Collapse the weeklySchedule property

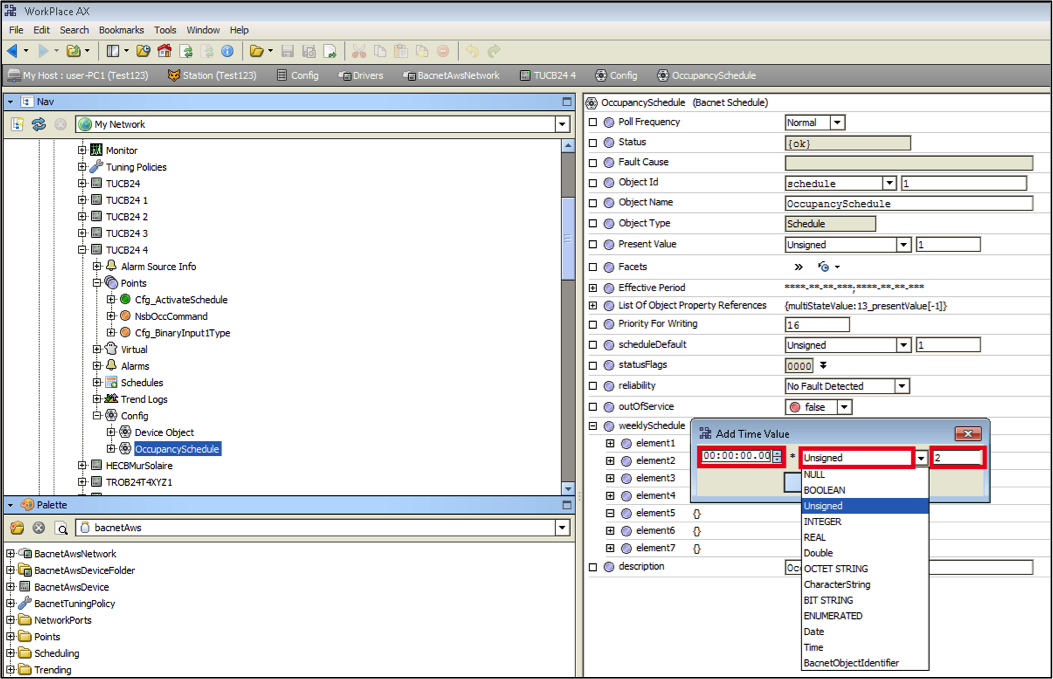592,426
